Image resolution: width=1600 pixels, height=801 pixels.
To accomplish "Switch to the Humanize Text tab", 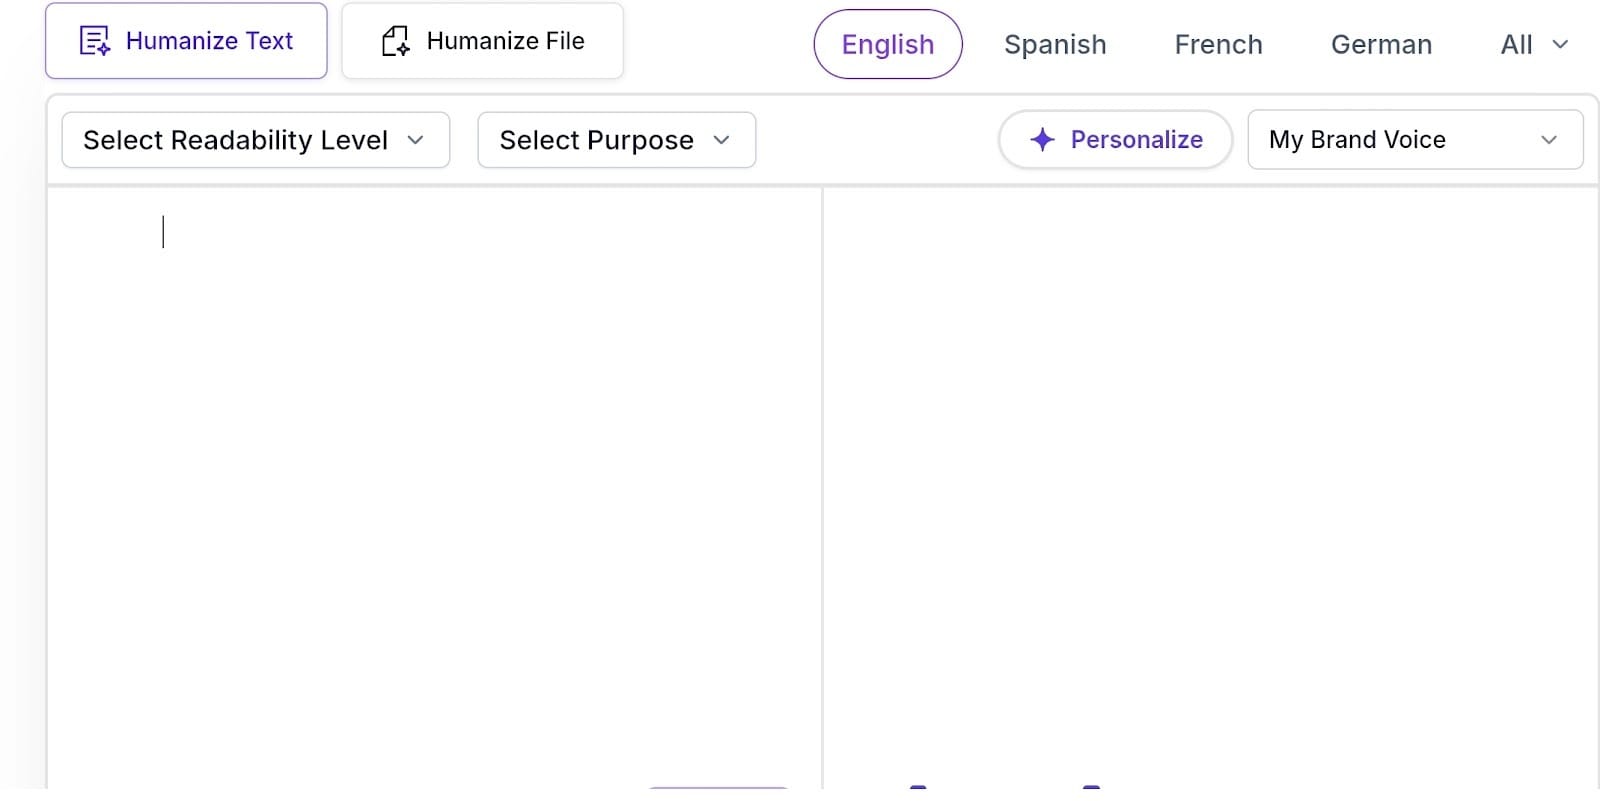I will coord(186,41).
